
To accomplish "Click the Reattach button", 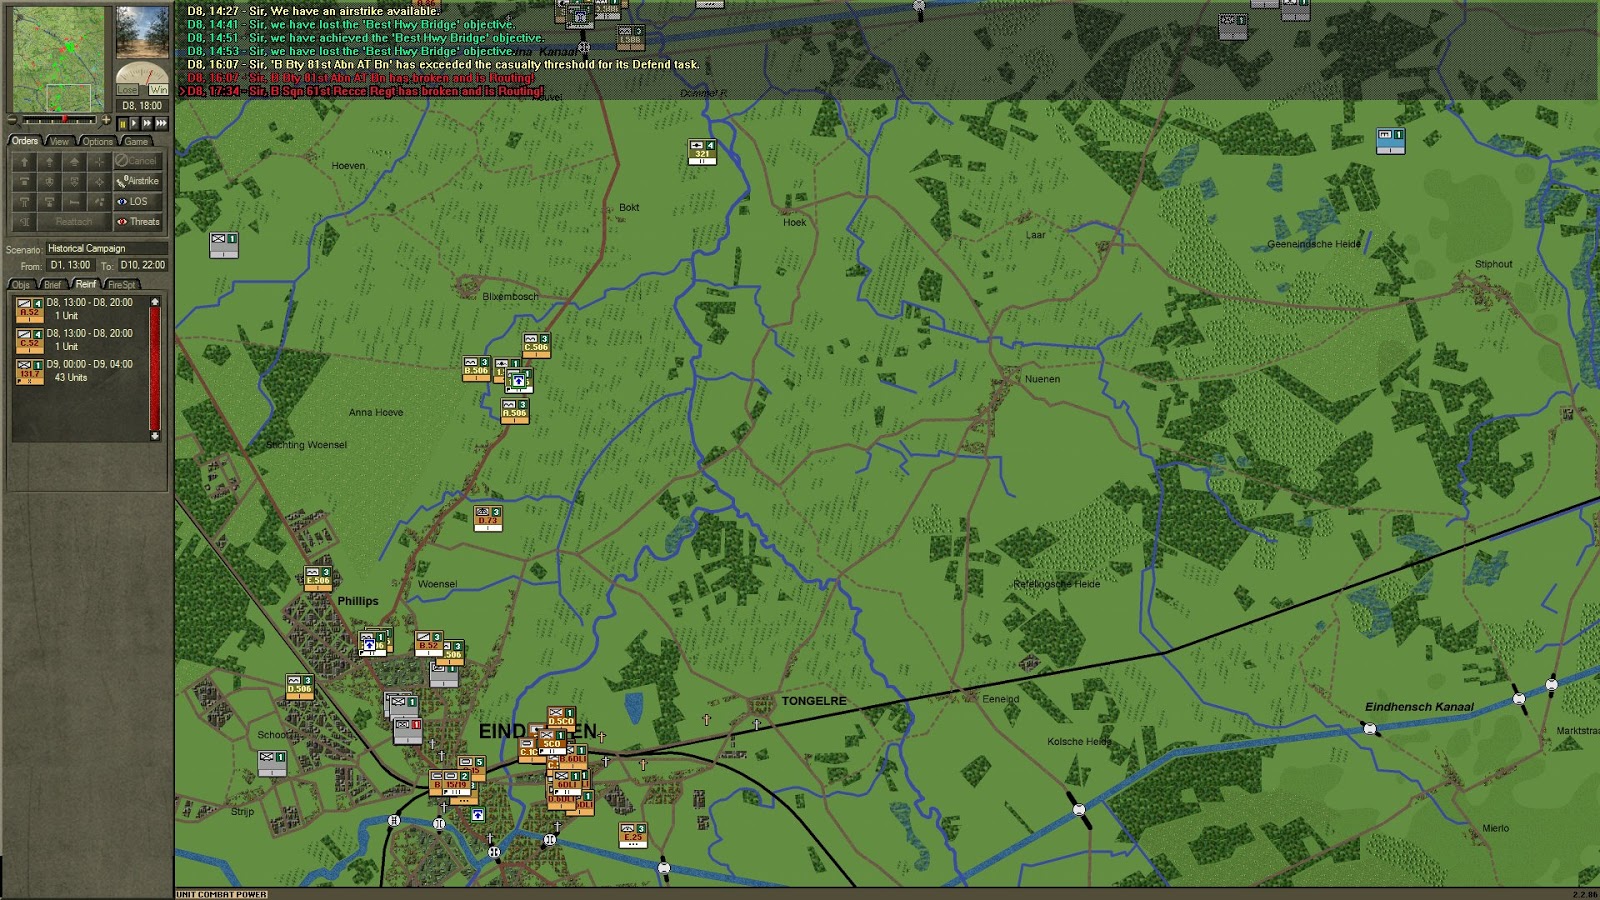I will [x=74, y=222].
